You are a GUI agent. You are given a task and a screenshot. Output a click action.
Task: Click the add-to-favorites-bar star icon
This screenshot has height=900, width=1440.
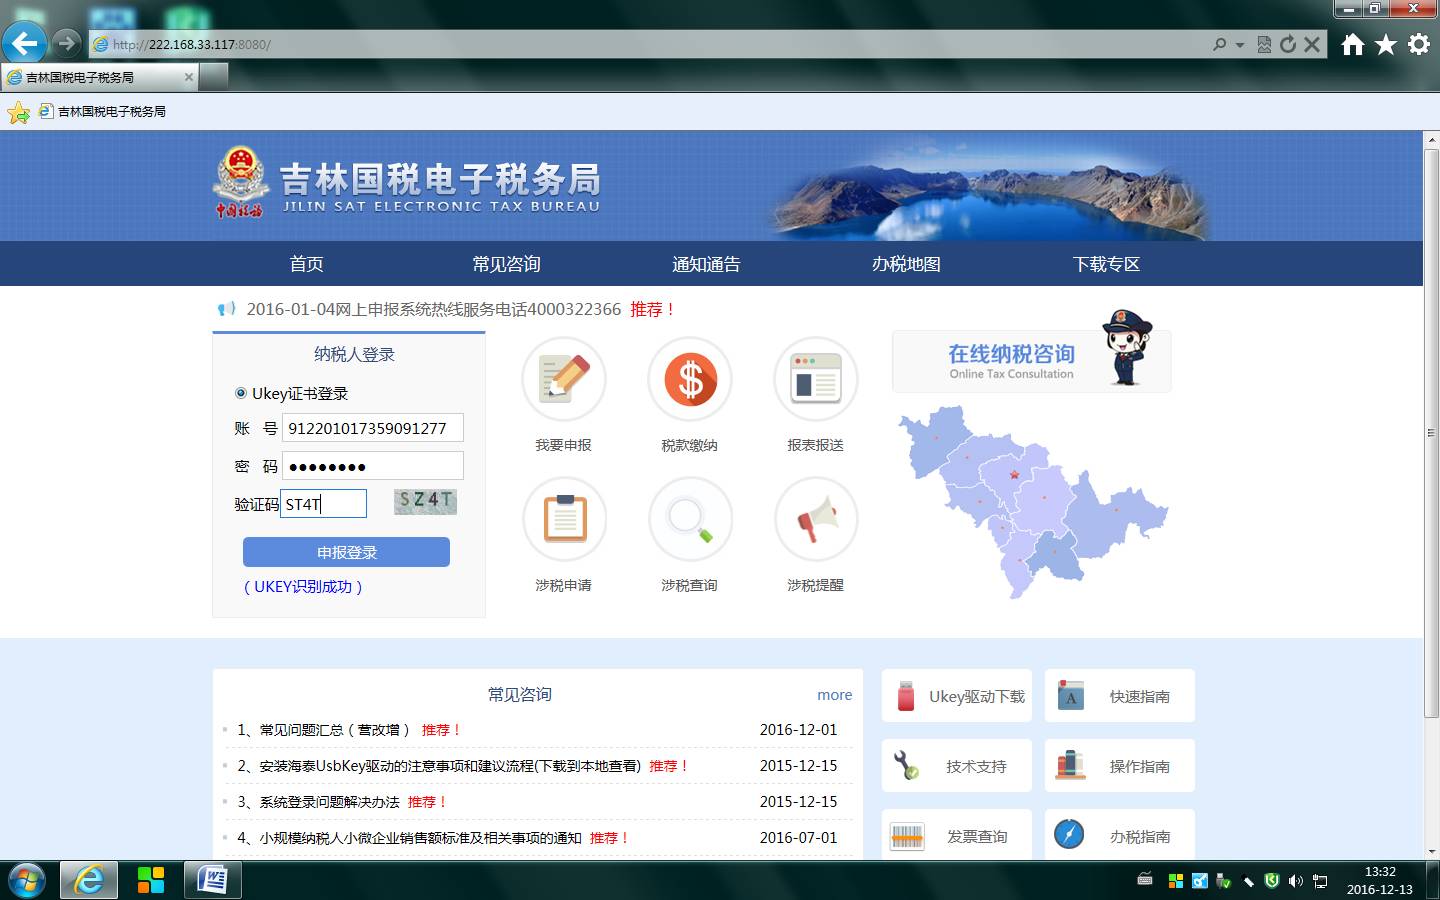point(18,112)
